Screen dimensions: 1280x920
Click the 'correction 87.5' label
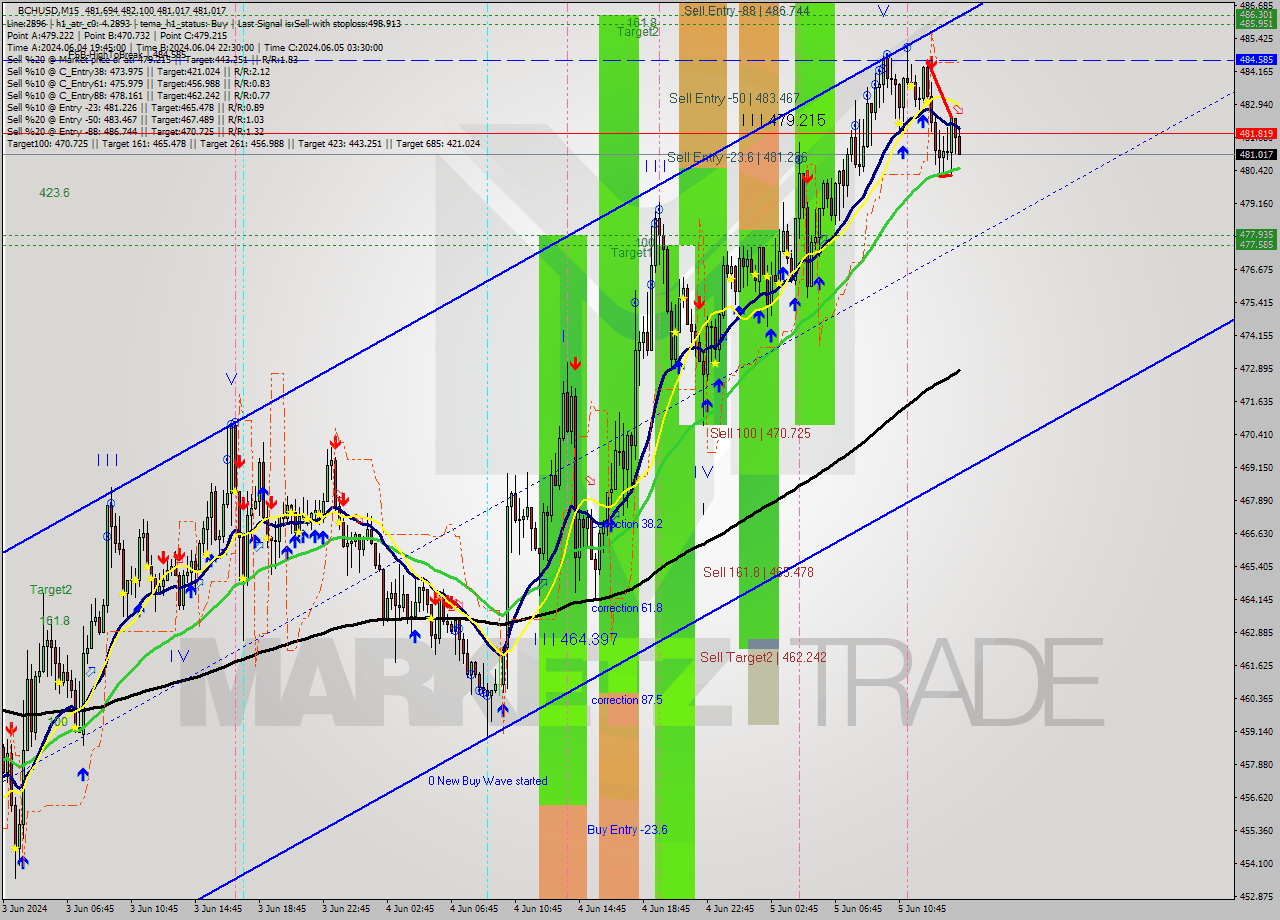pos(627,700)
